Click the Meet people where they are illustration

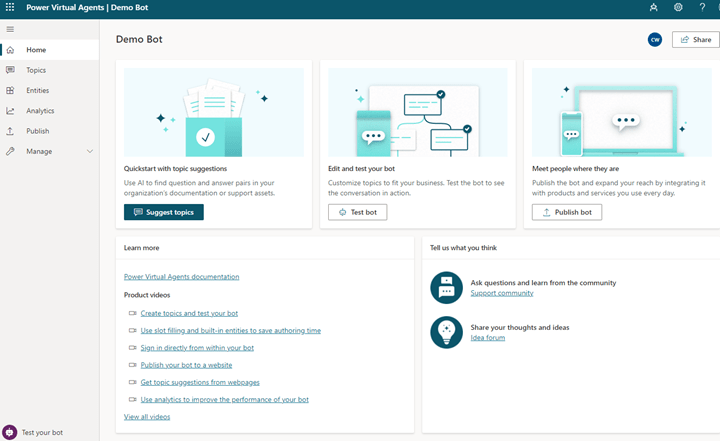(x=622, y=113)
